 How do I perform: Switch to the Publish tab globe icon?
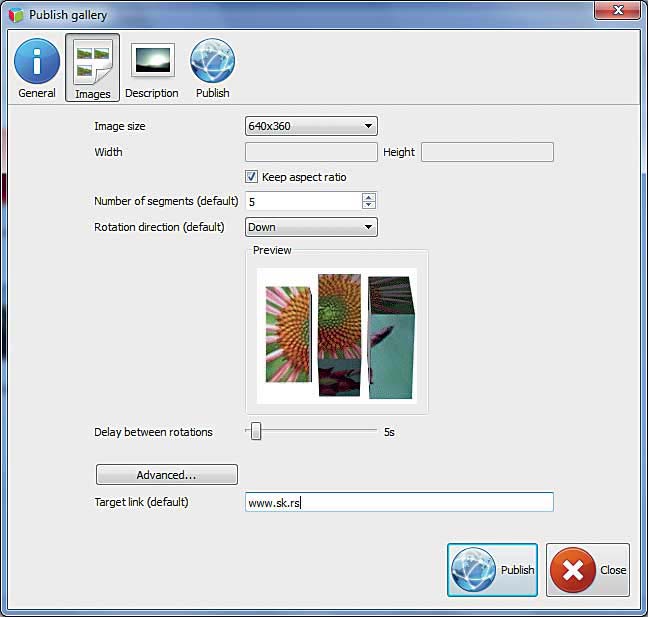[x=212, y=68]
